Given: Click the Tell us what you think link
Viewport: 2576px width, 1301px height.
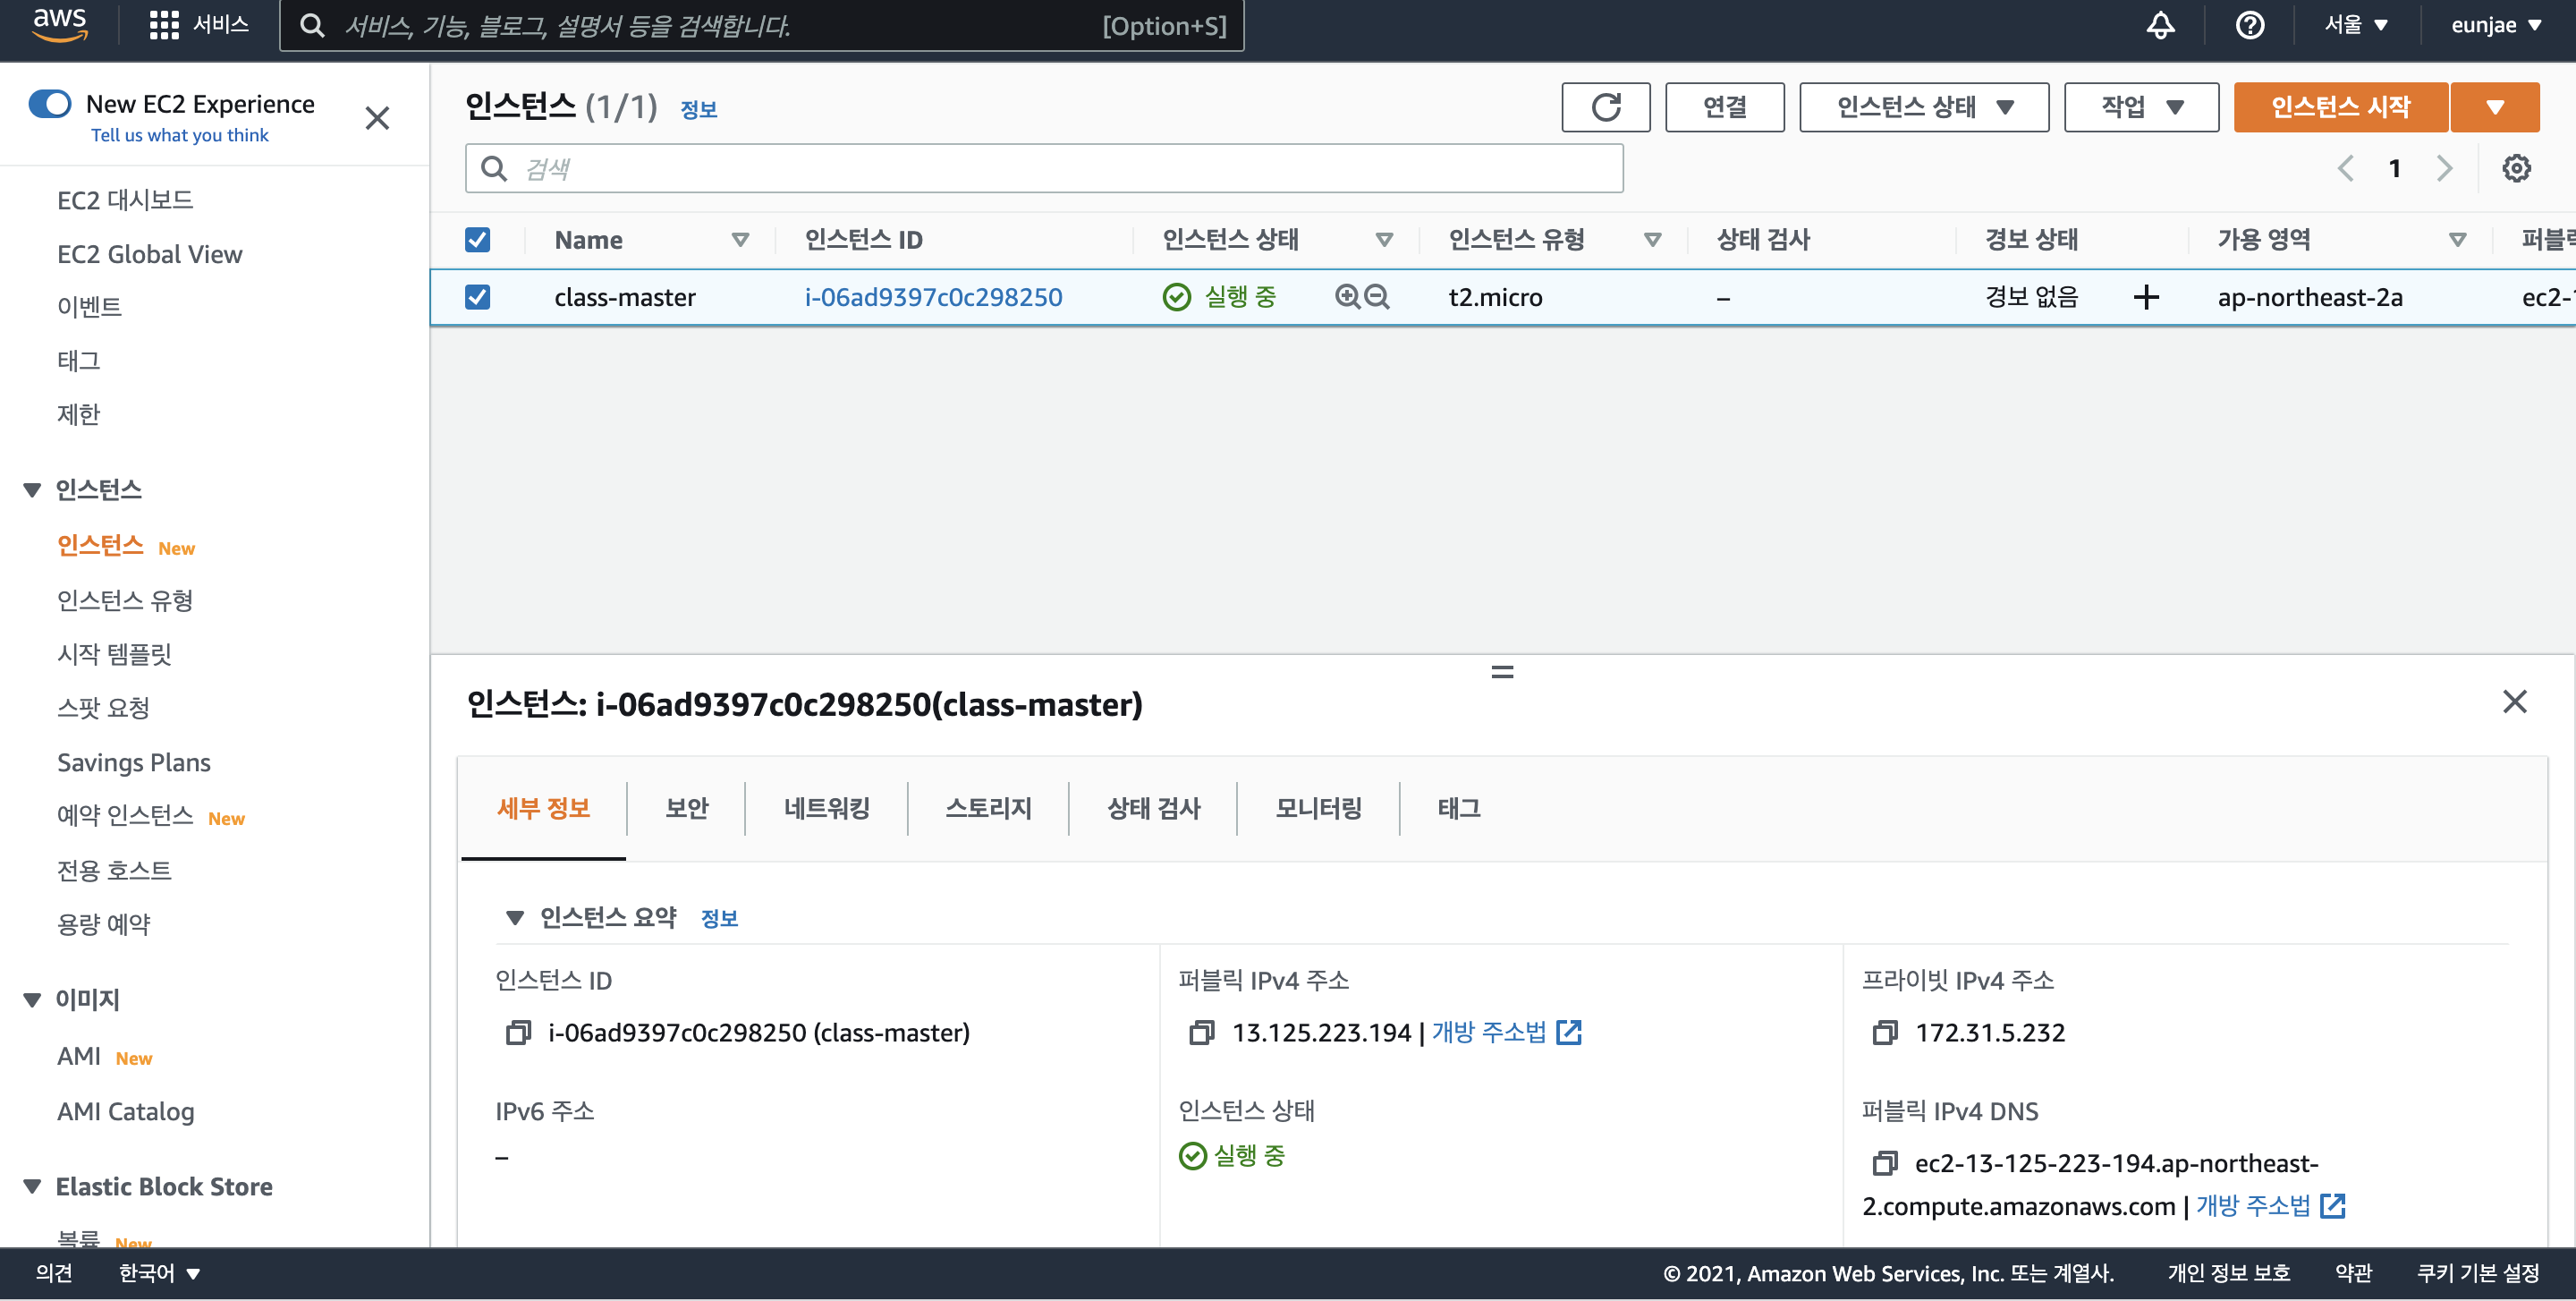Looking at the screenshot, I should pos(180,135).
